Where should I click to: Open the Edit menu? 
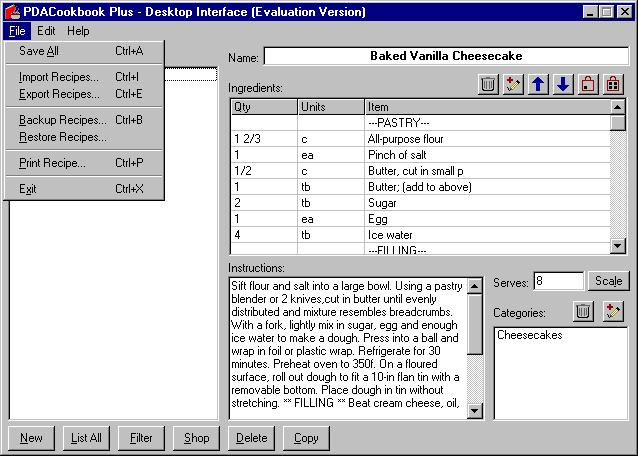click(46, 31)
